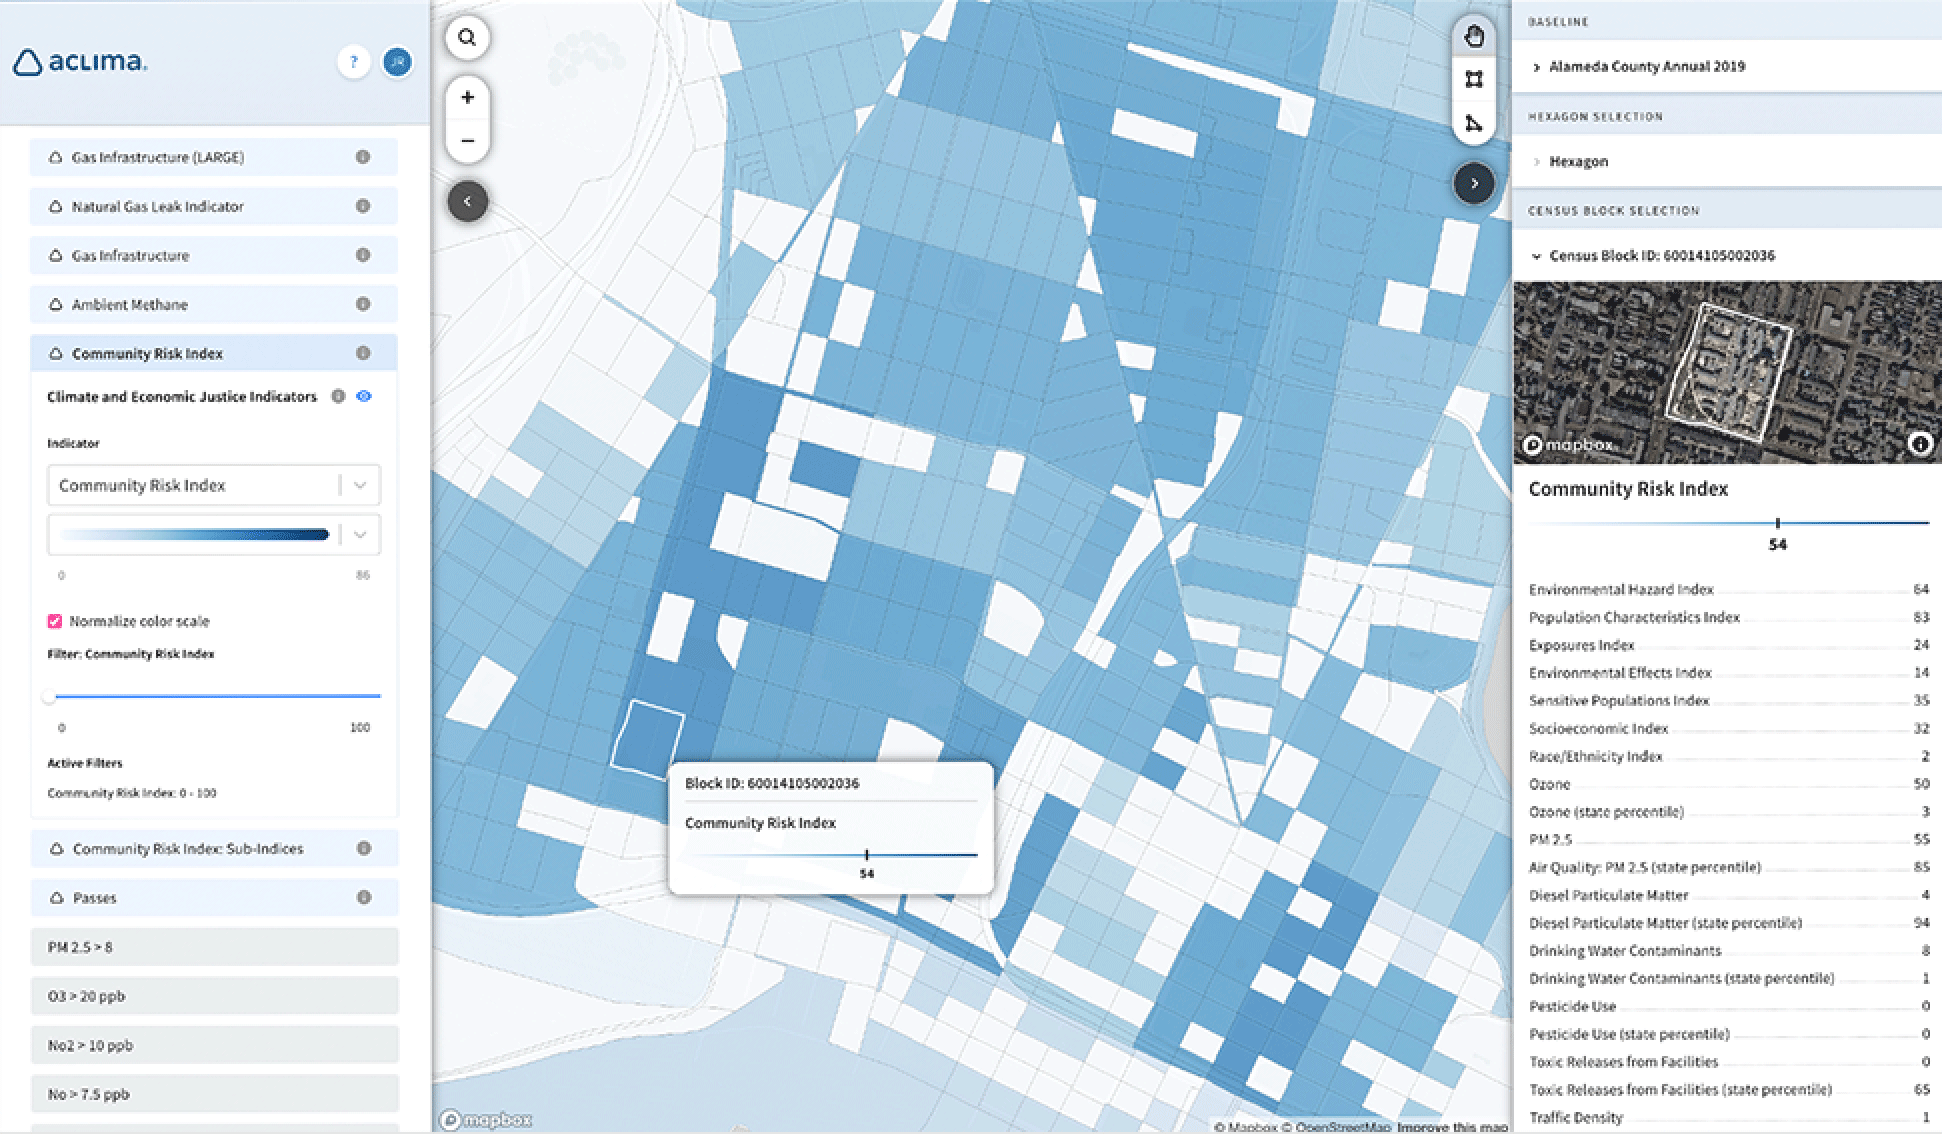Screen dimensions: 1942x1134
Task: Collapse the right panel with arrow button
Action: click(x=1474, y=183)
